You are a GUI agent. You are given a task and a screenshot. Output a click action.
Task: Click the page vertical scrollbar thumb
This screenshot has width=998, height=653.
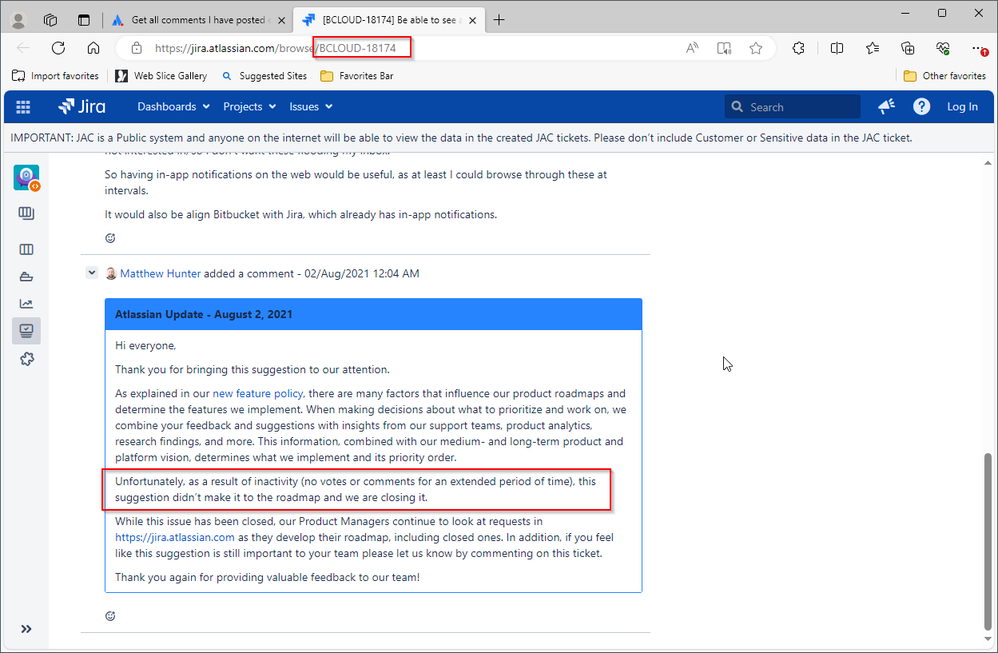[988, 540]
